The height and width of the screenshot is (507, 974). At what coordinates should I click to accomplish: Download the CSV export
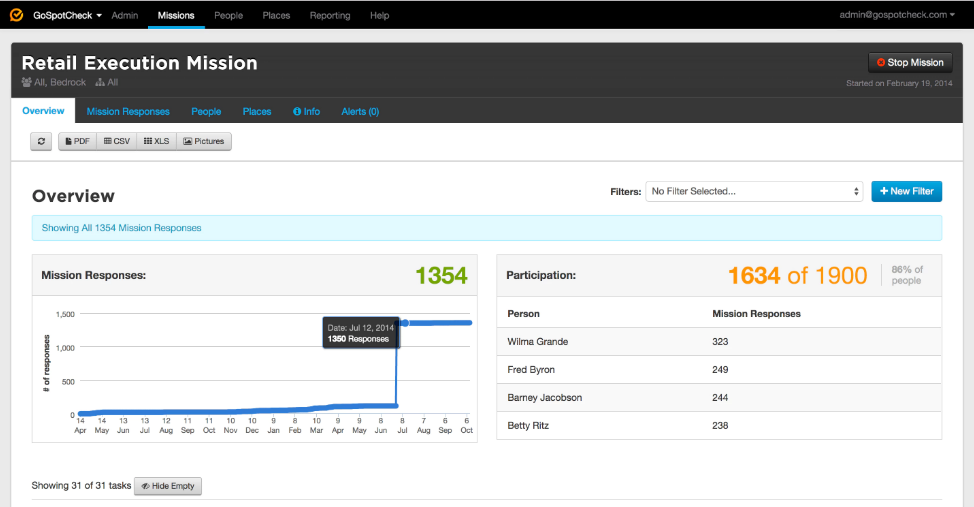coord(117,142)
